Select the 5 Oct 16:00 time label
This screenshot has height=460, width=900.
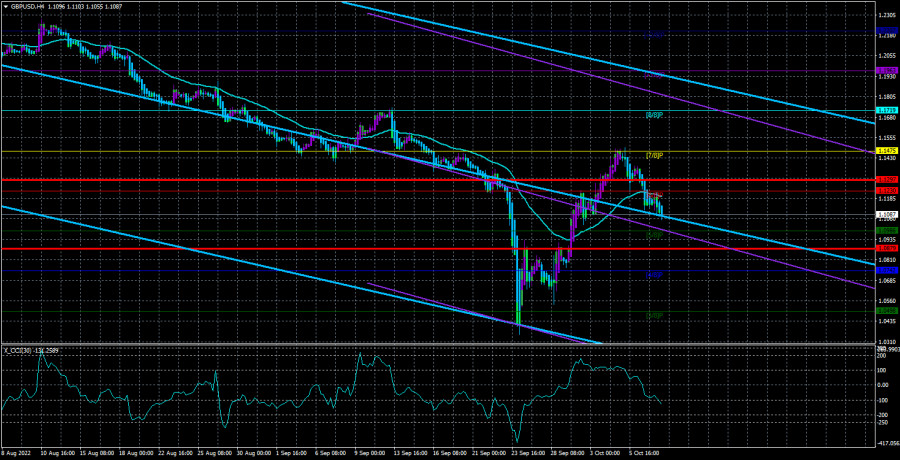(x=642, y=453)
